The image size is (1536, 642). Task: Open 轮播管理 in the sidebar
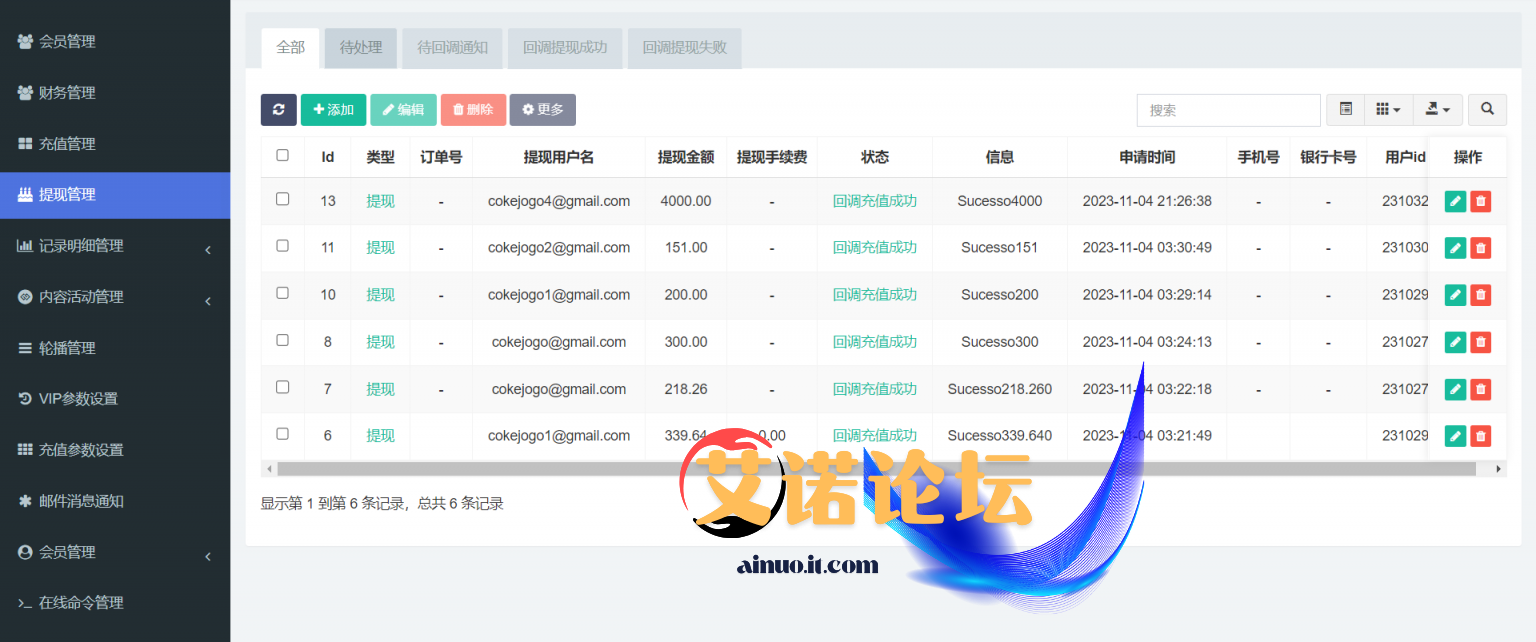67,348
